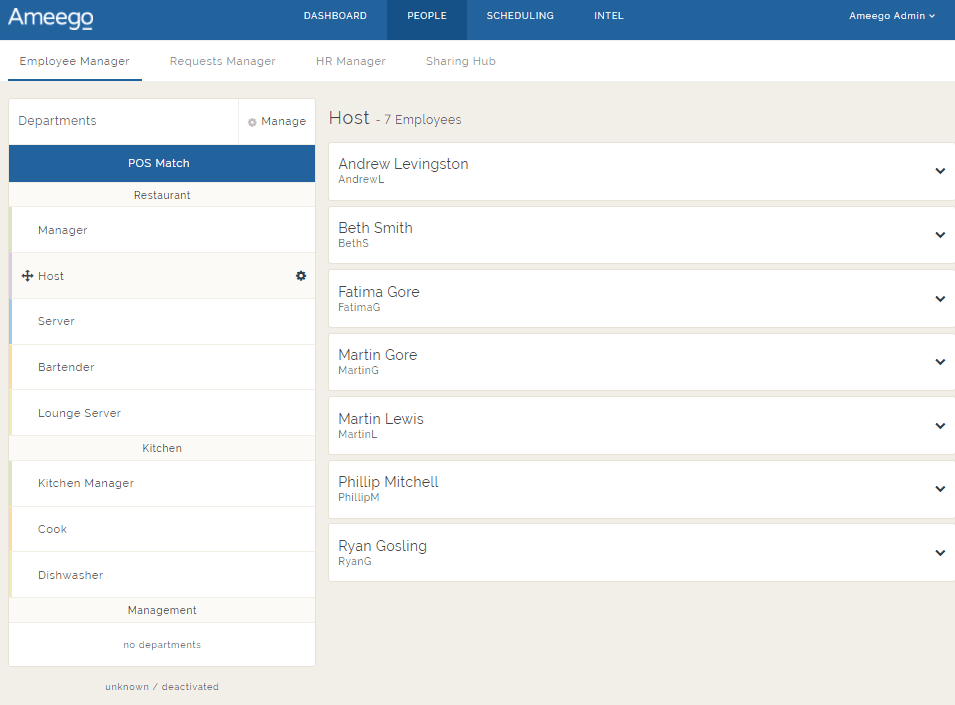This screenshot has width=955, height=705.
Task: Click the gear icon next to Host
Action: 301,276
